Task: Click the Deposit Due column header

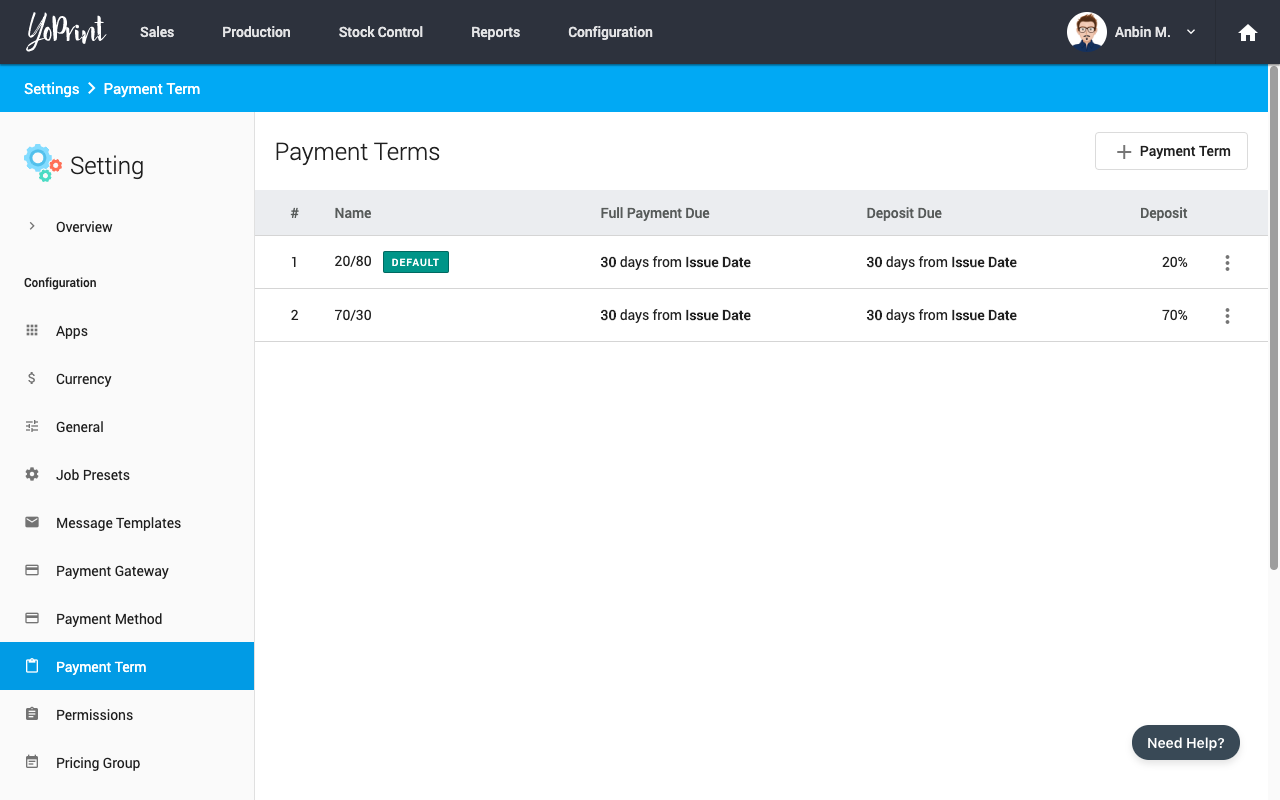Action: pos(904,213)
